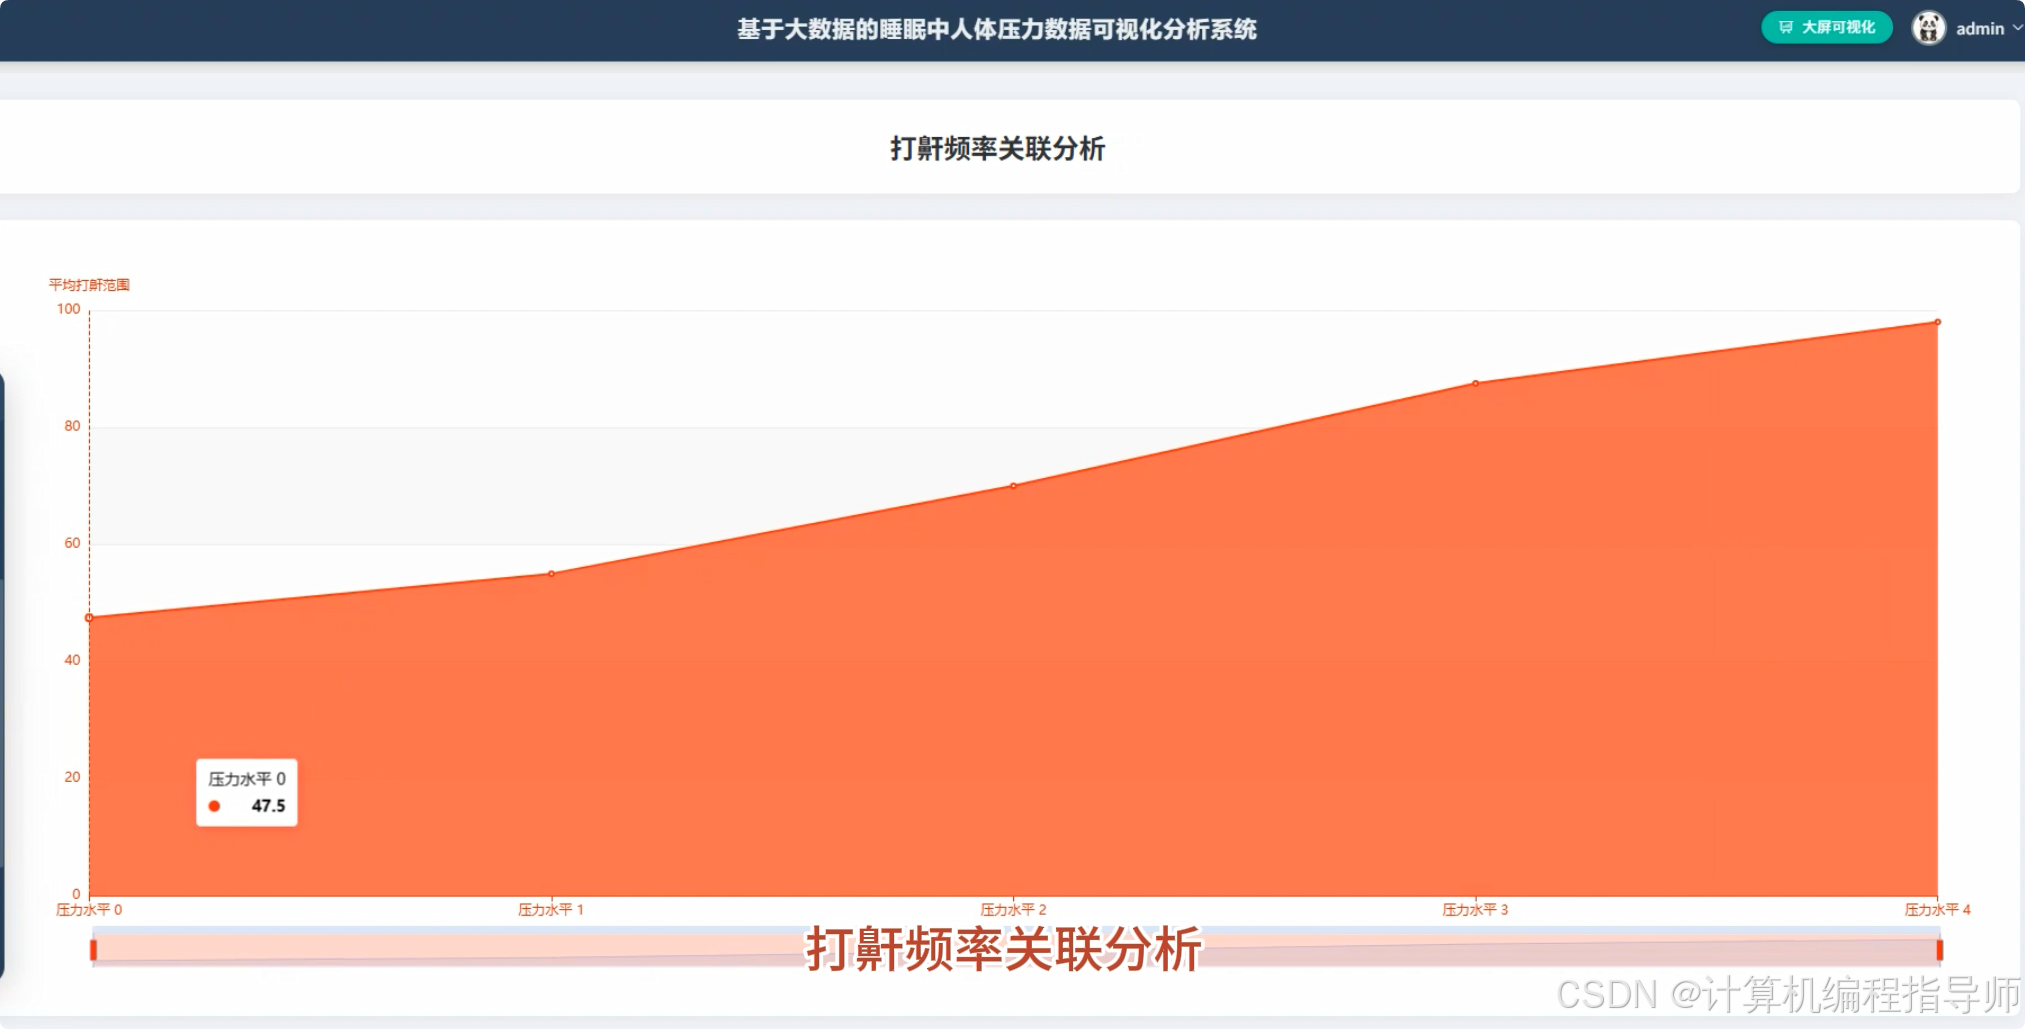
Task: Click the x-axis label 压力水平 2
Action: (1013, 909)
